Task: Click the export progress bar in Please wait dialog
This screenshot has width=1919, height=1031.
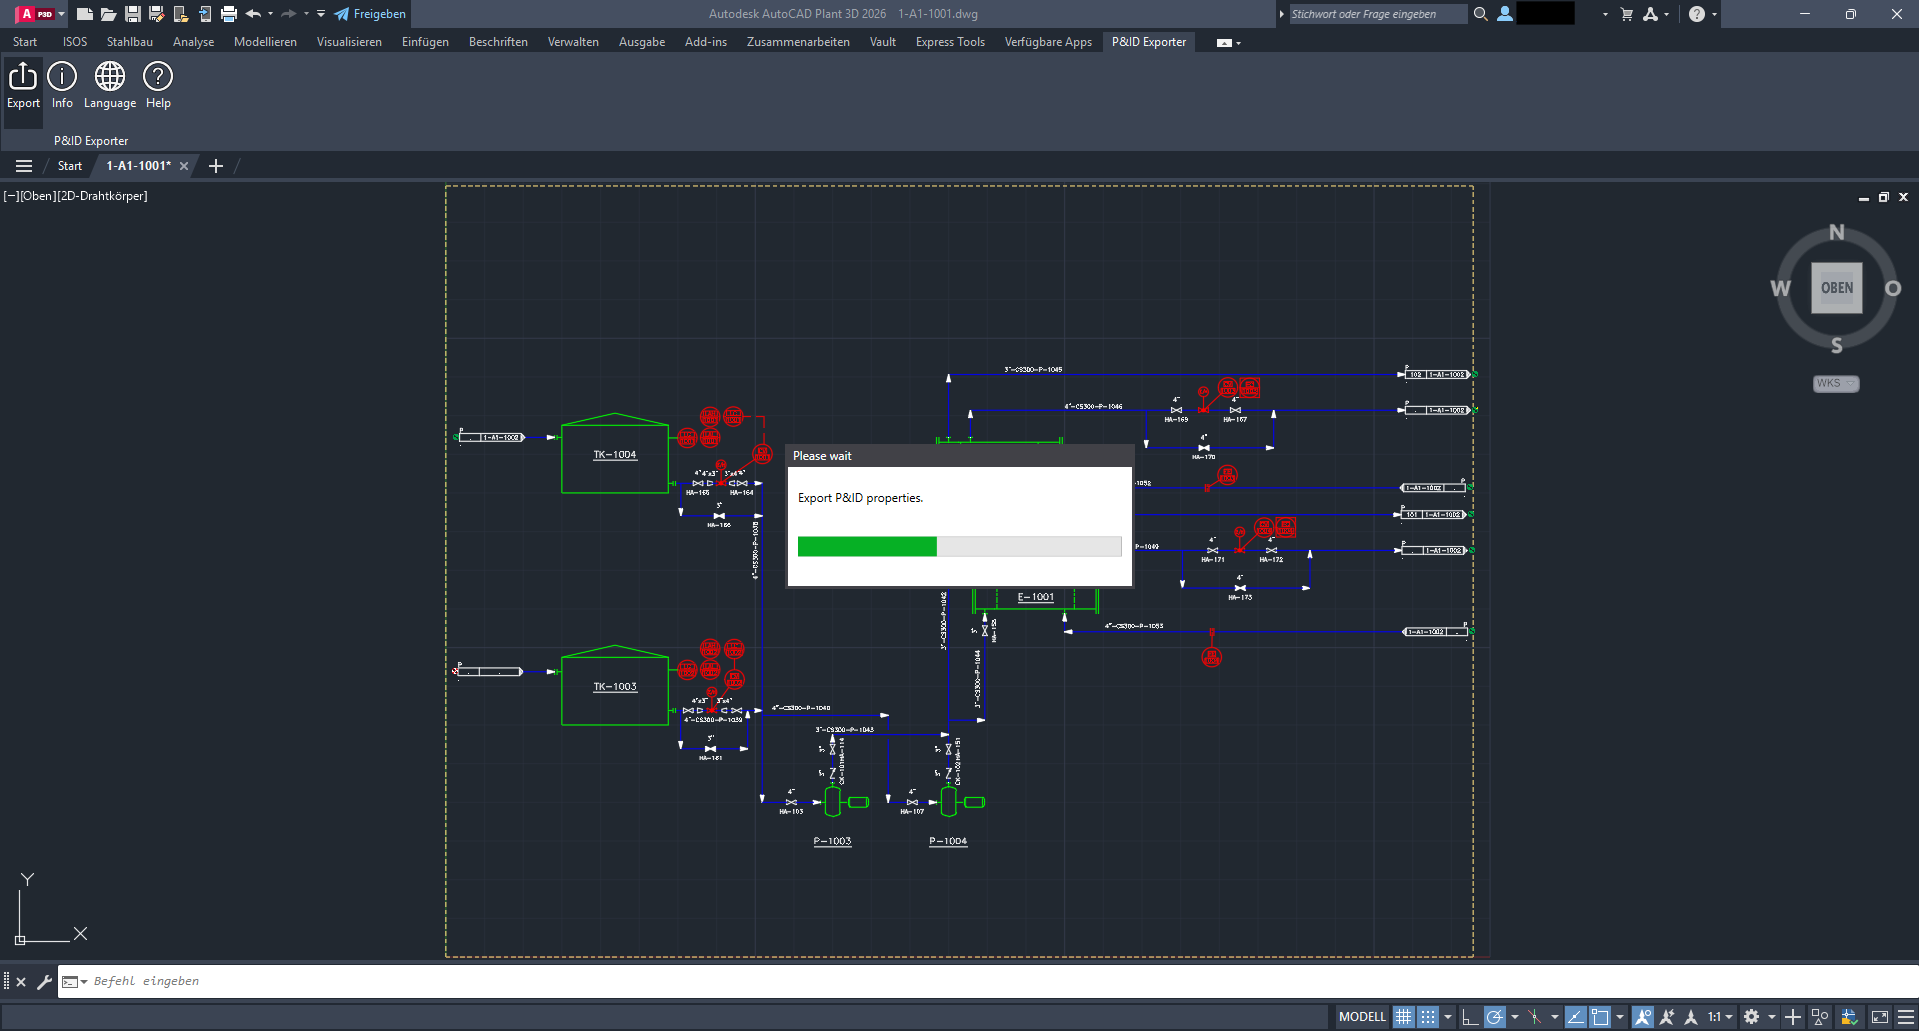Action: tap(958, 546)
